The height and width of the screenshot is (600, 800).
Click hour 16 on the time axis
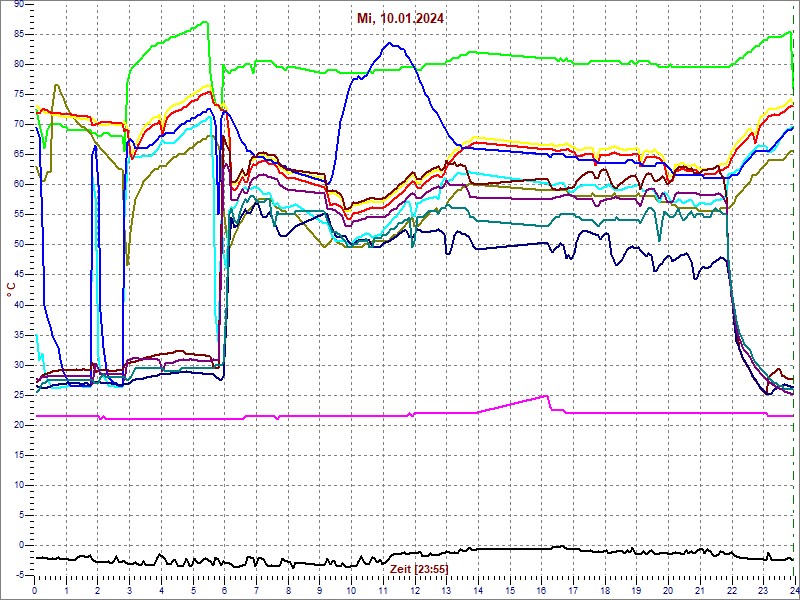click(541, 590)
